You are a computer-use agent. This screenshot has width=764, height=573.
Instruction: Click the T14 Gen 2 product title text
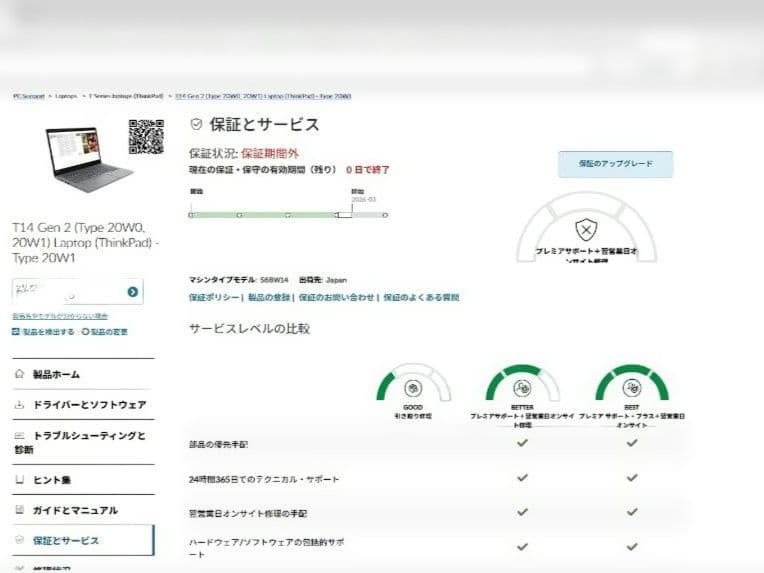(x=86, y=243)
